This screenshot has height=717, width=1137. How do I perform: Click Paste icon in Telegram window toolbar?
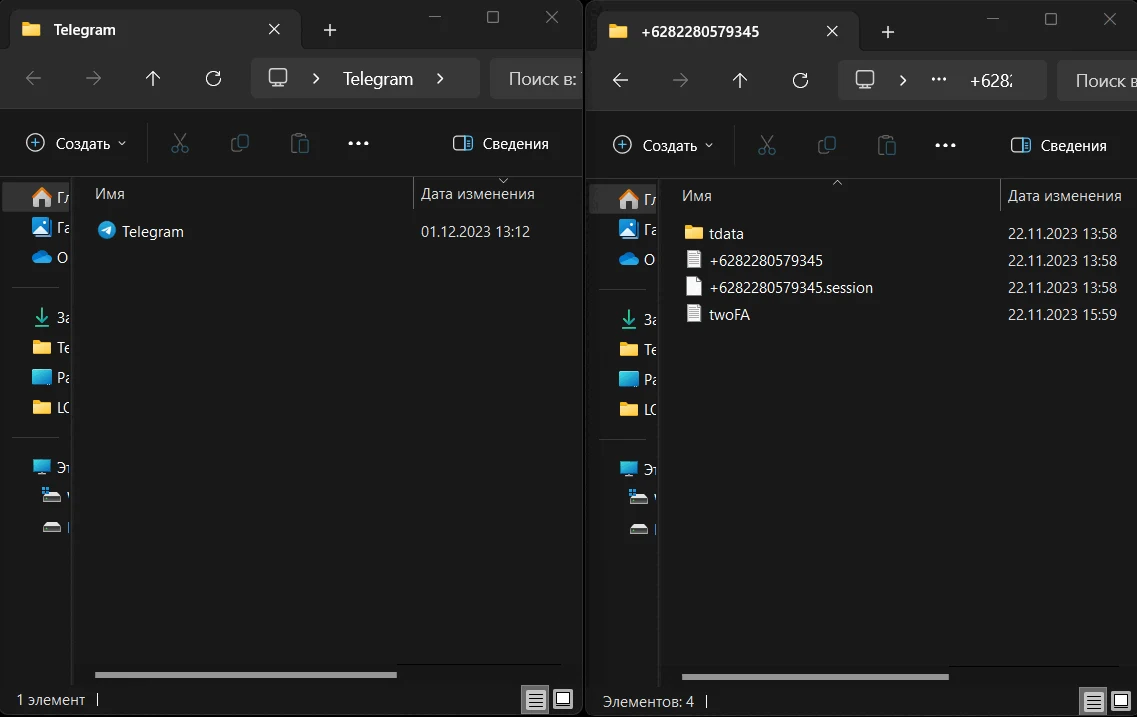coord(299,144)
